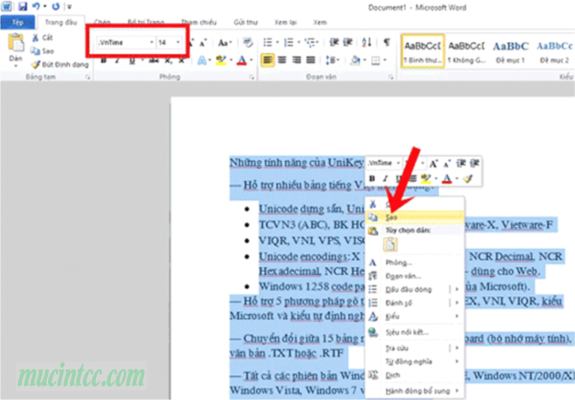
Task: Toggle center alignment in ribbon
Action: pos(282,60)
